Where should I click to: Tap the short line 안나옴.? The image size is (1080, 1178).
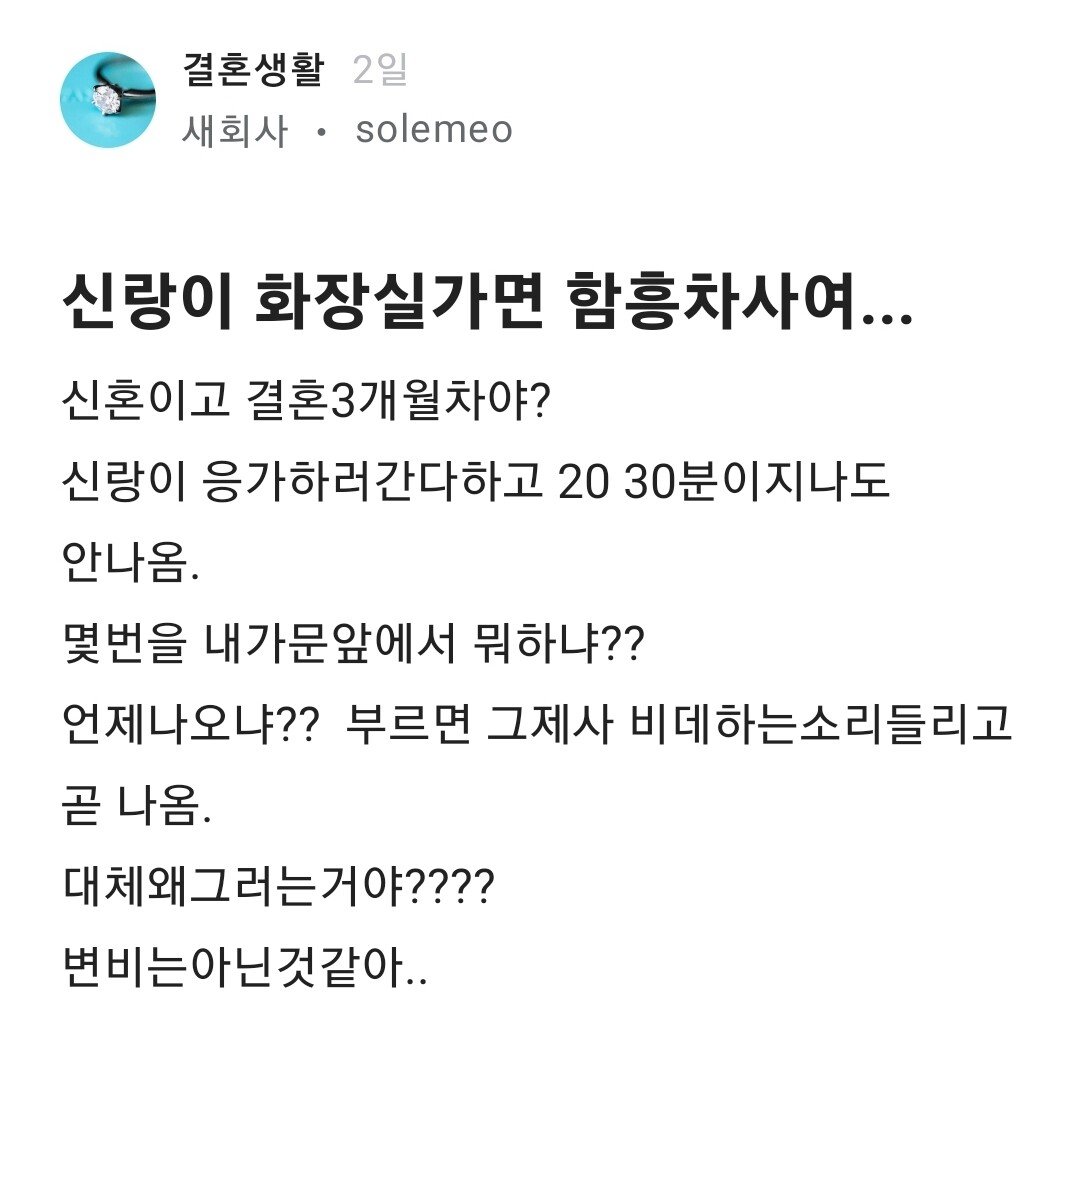[131, 562]
